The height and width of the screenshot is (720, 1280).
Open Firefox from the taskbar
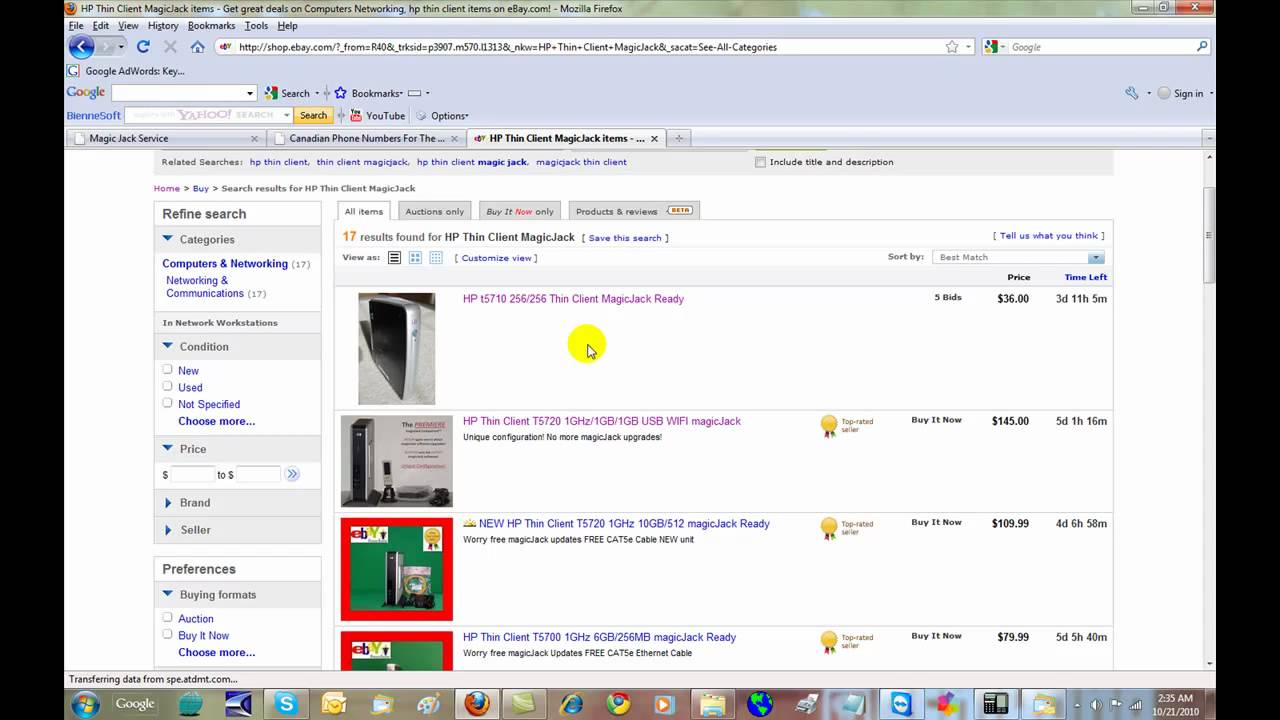(477, 704)
